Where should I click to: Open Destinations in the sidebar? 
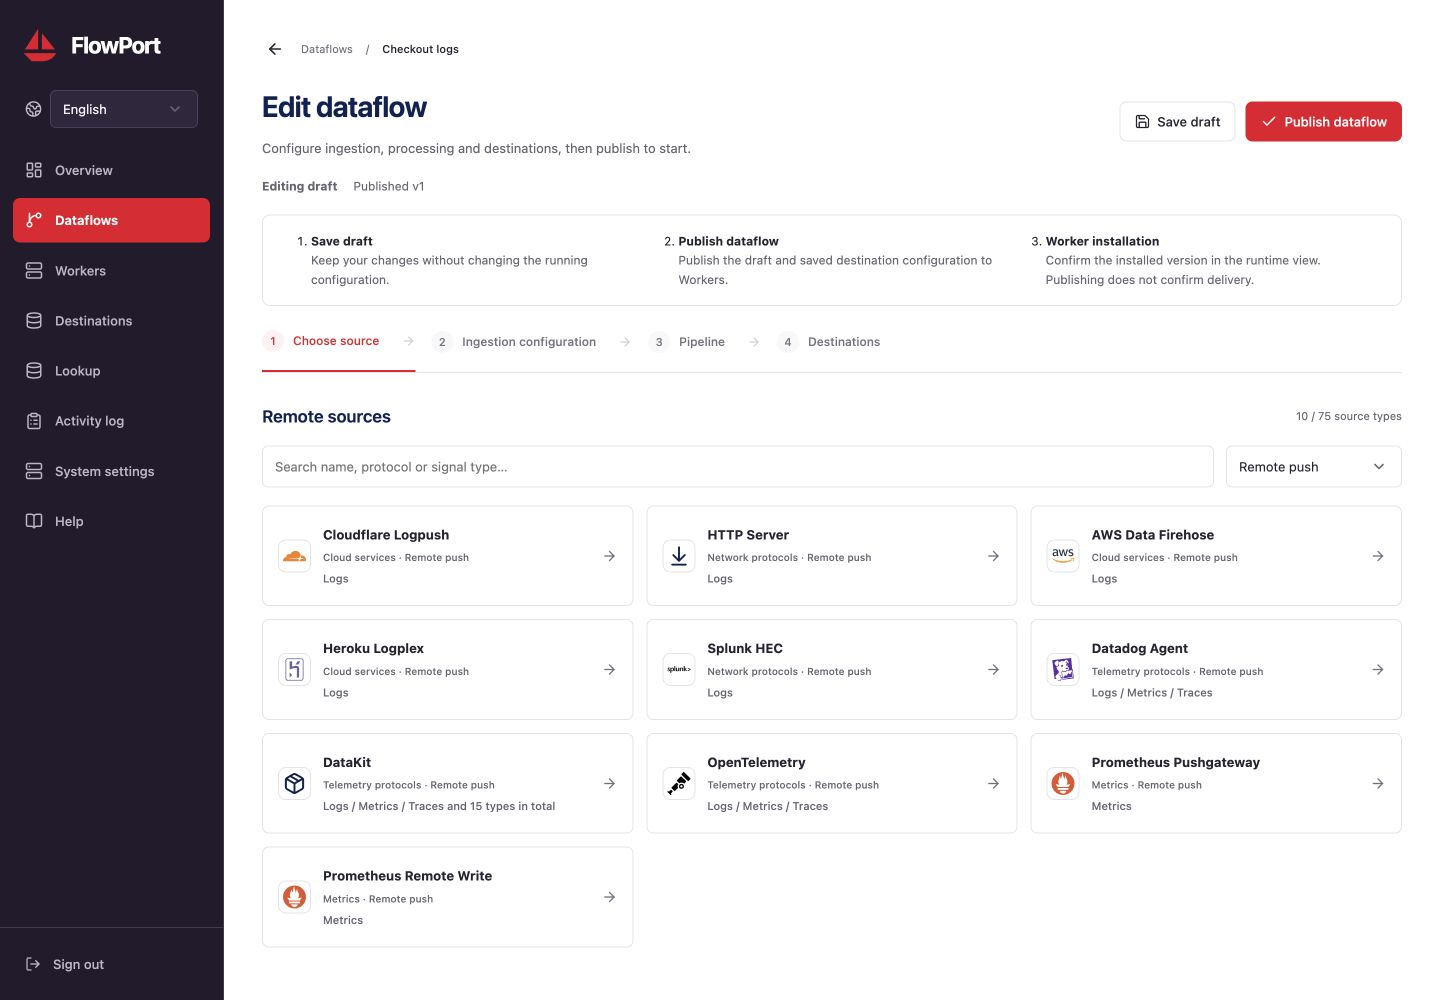coord(111,321)
